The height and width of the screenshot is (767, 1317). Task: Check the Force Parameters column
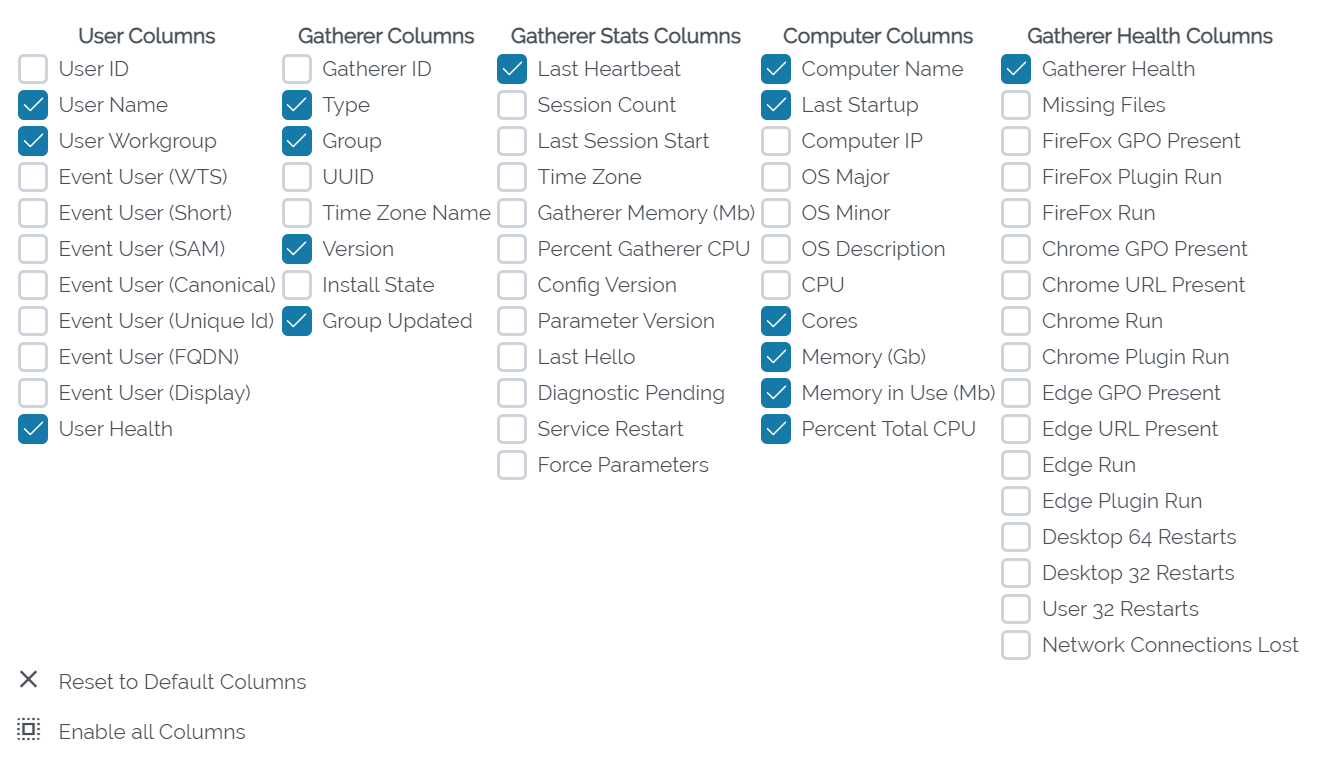click(x=511, y=464)
